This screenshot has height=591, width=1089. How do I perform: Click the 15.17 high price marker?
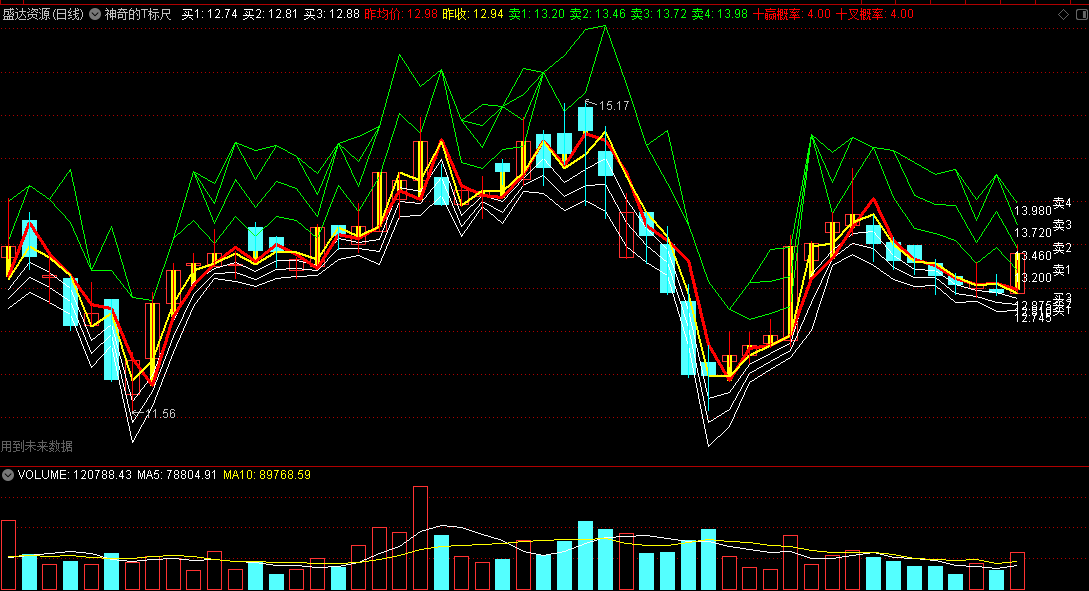pos(613,106)
